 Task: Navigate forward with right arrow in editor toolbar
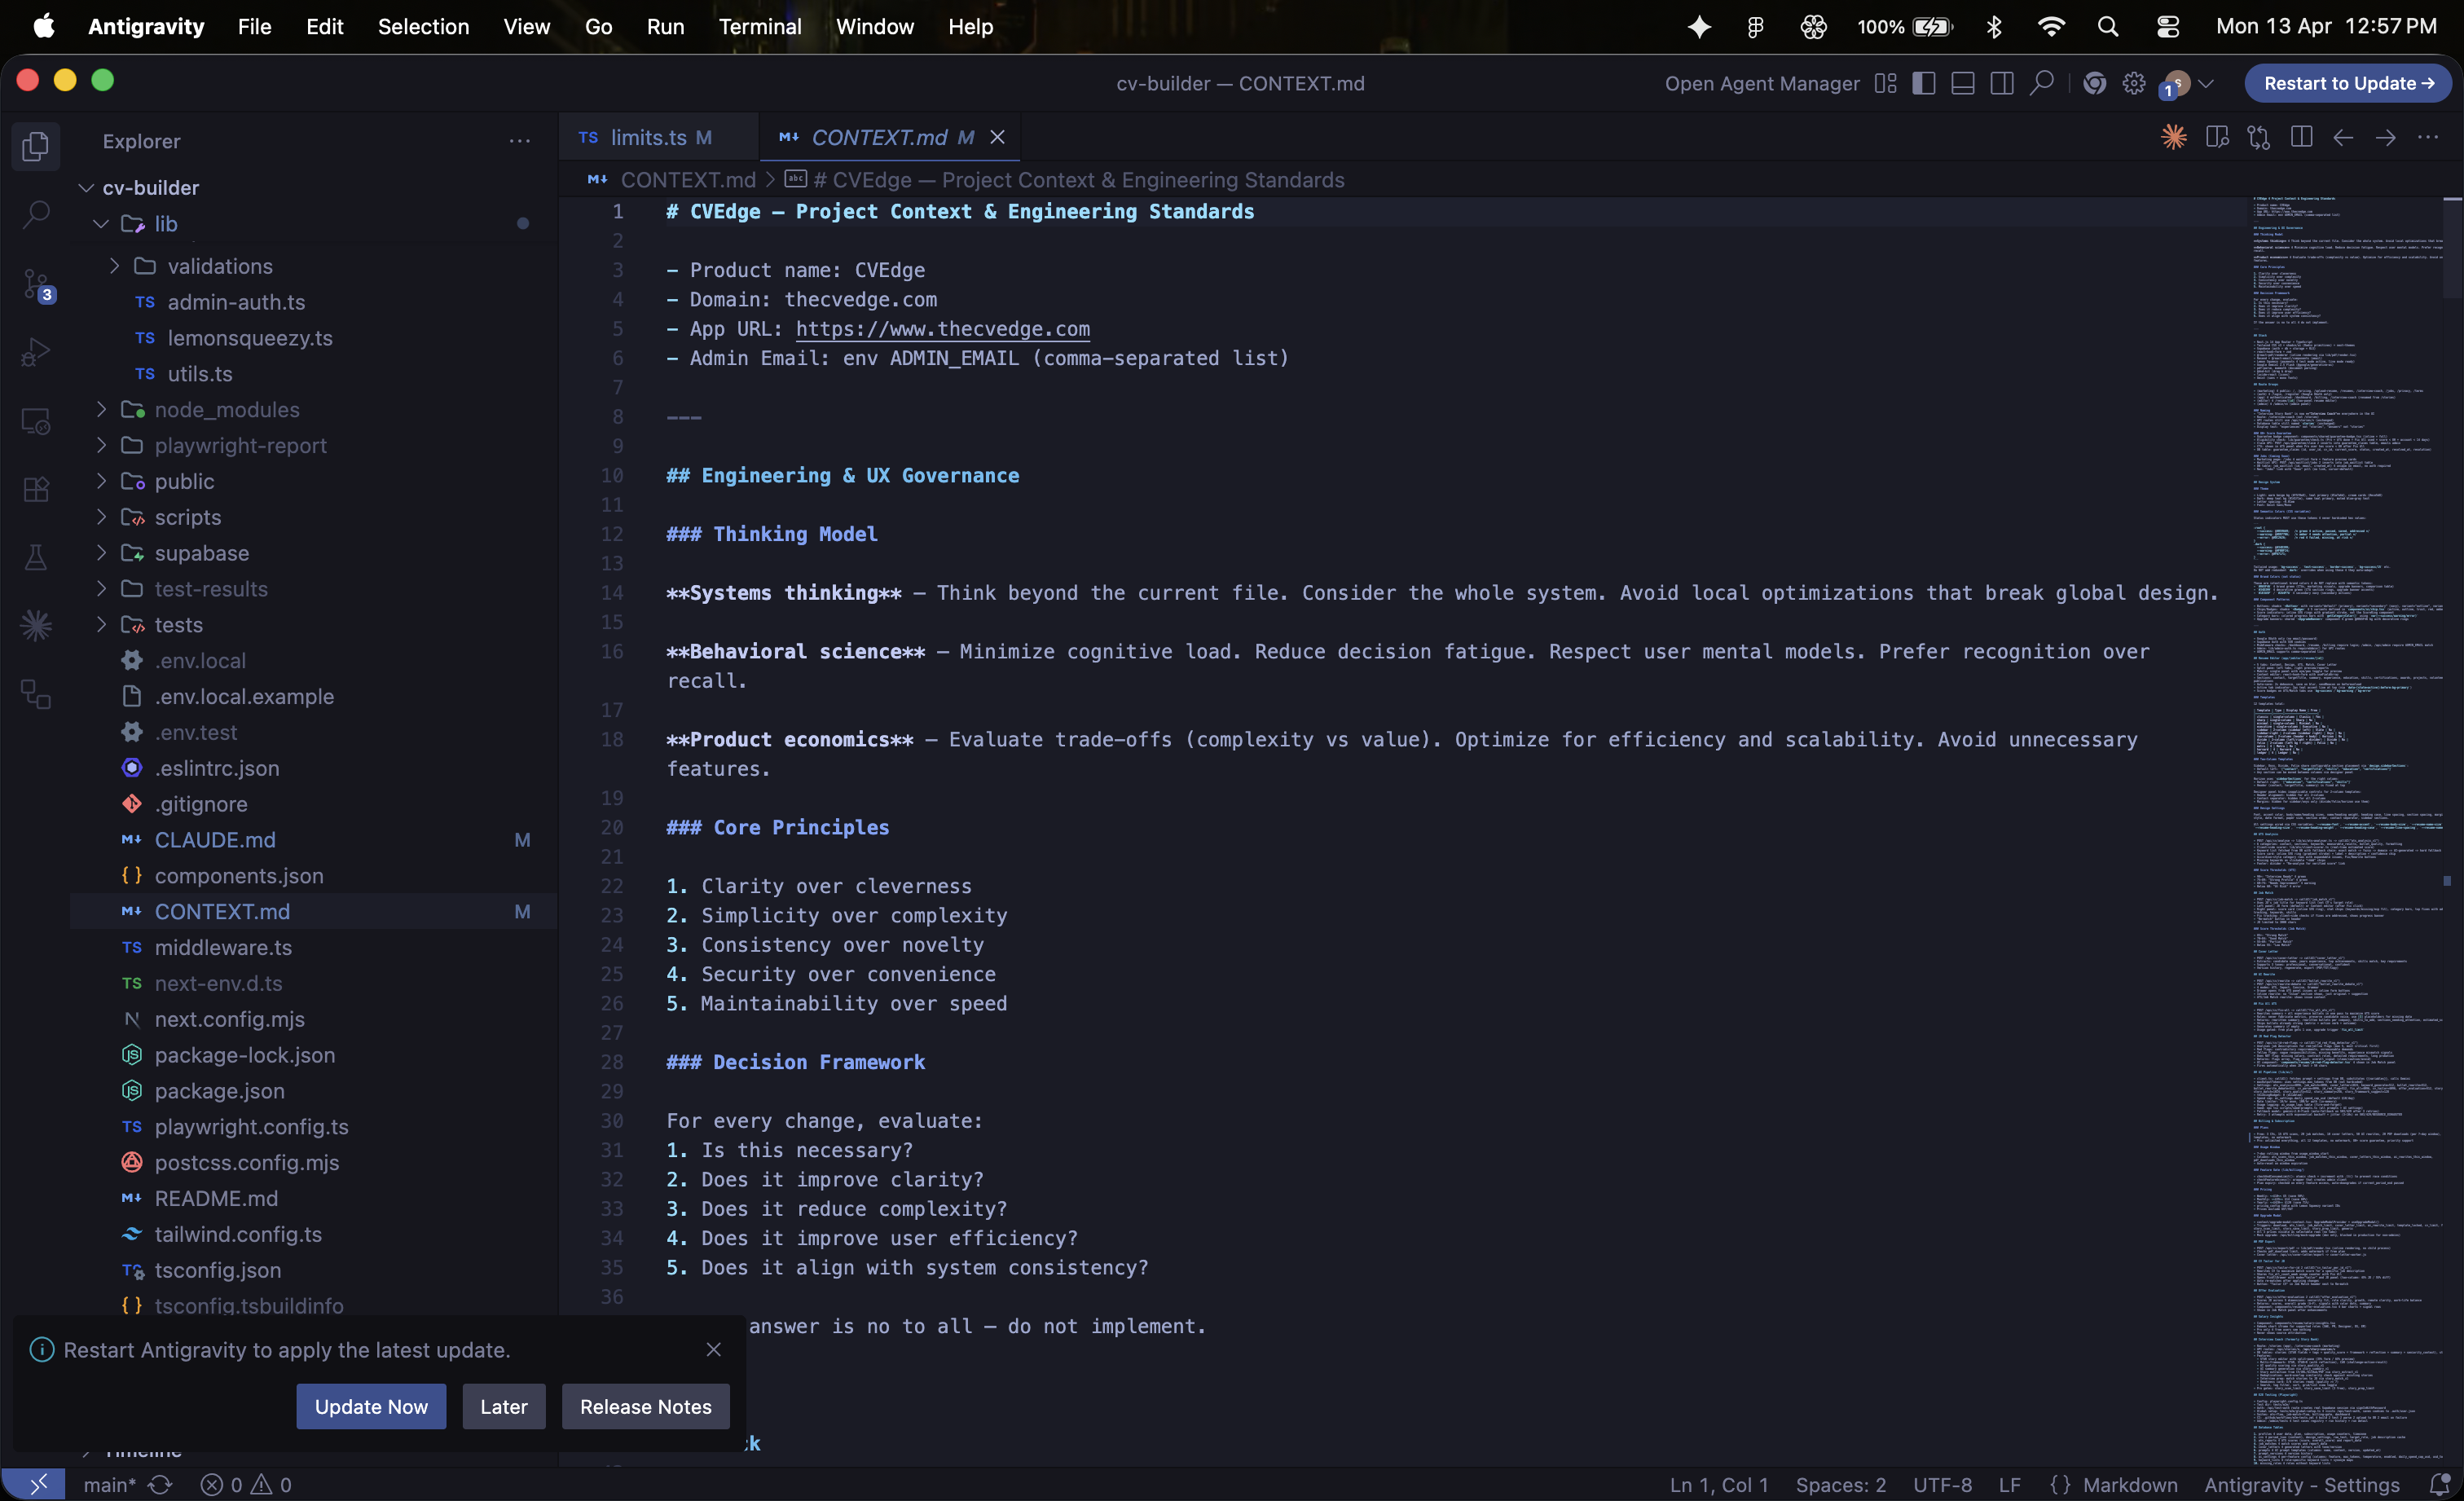2386,137
